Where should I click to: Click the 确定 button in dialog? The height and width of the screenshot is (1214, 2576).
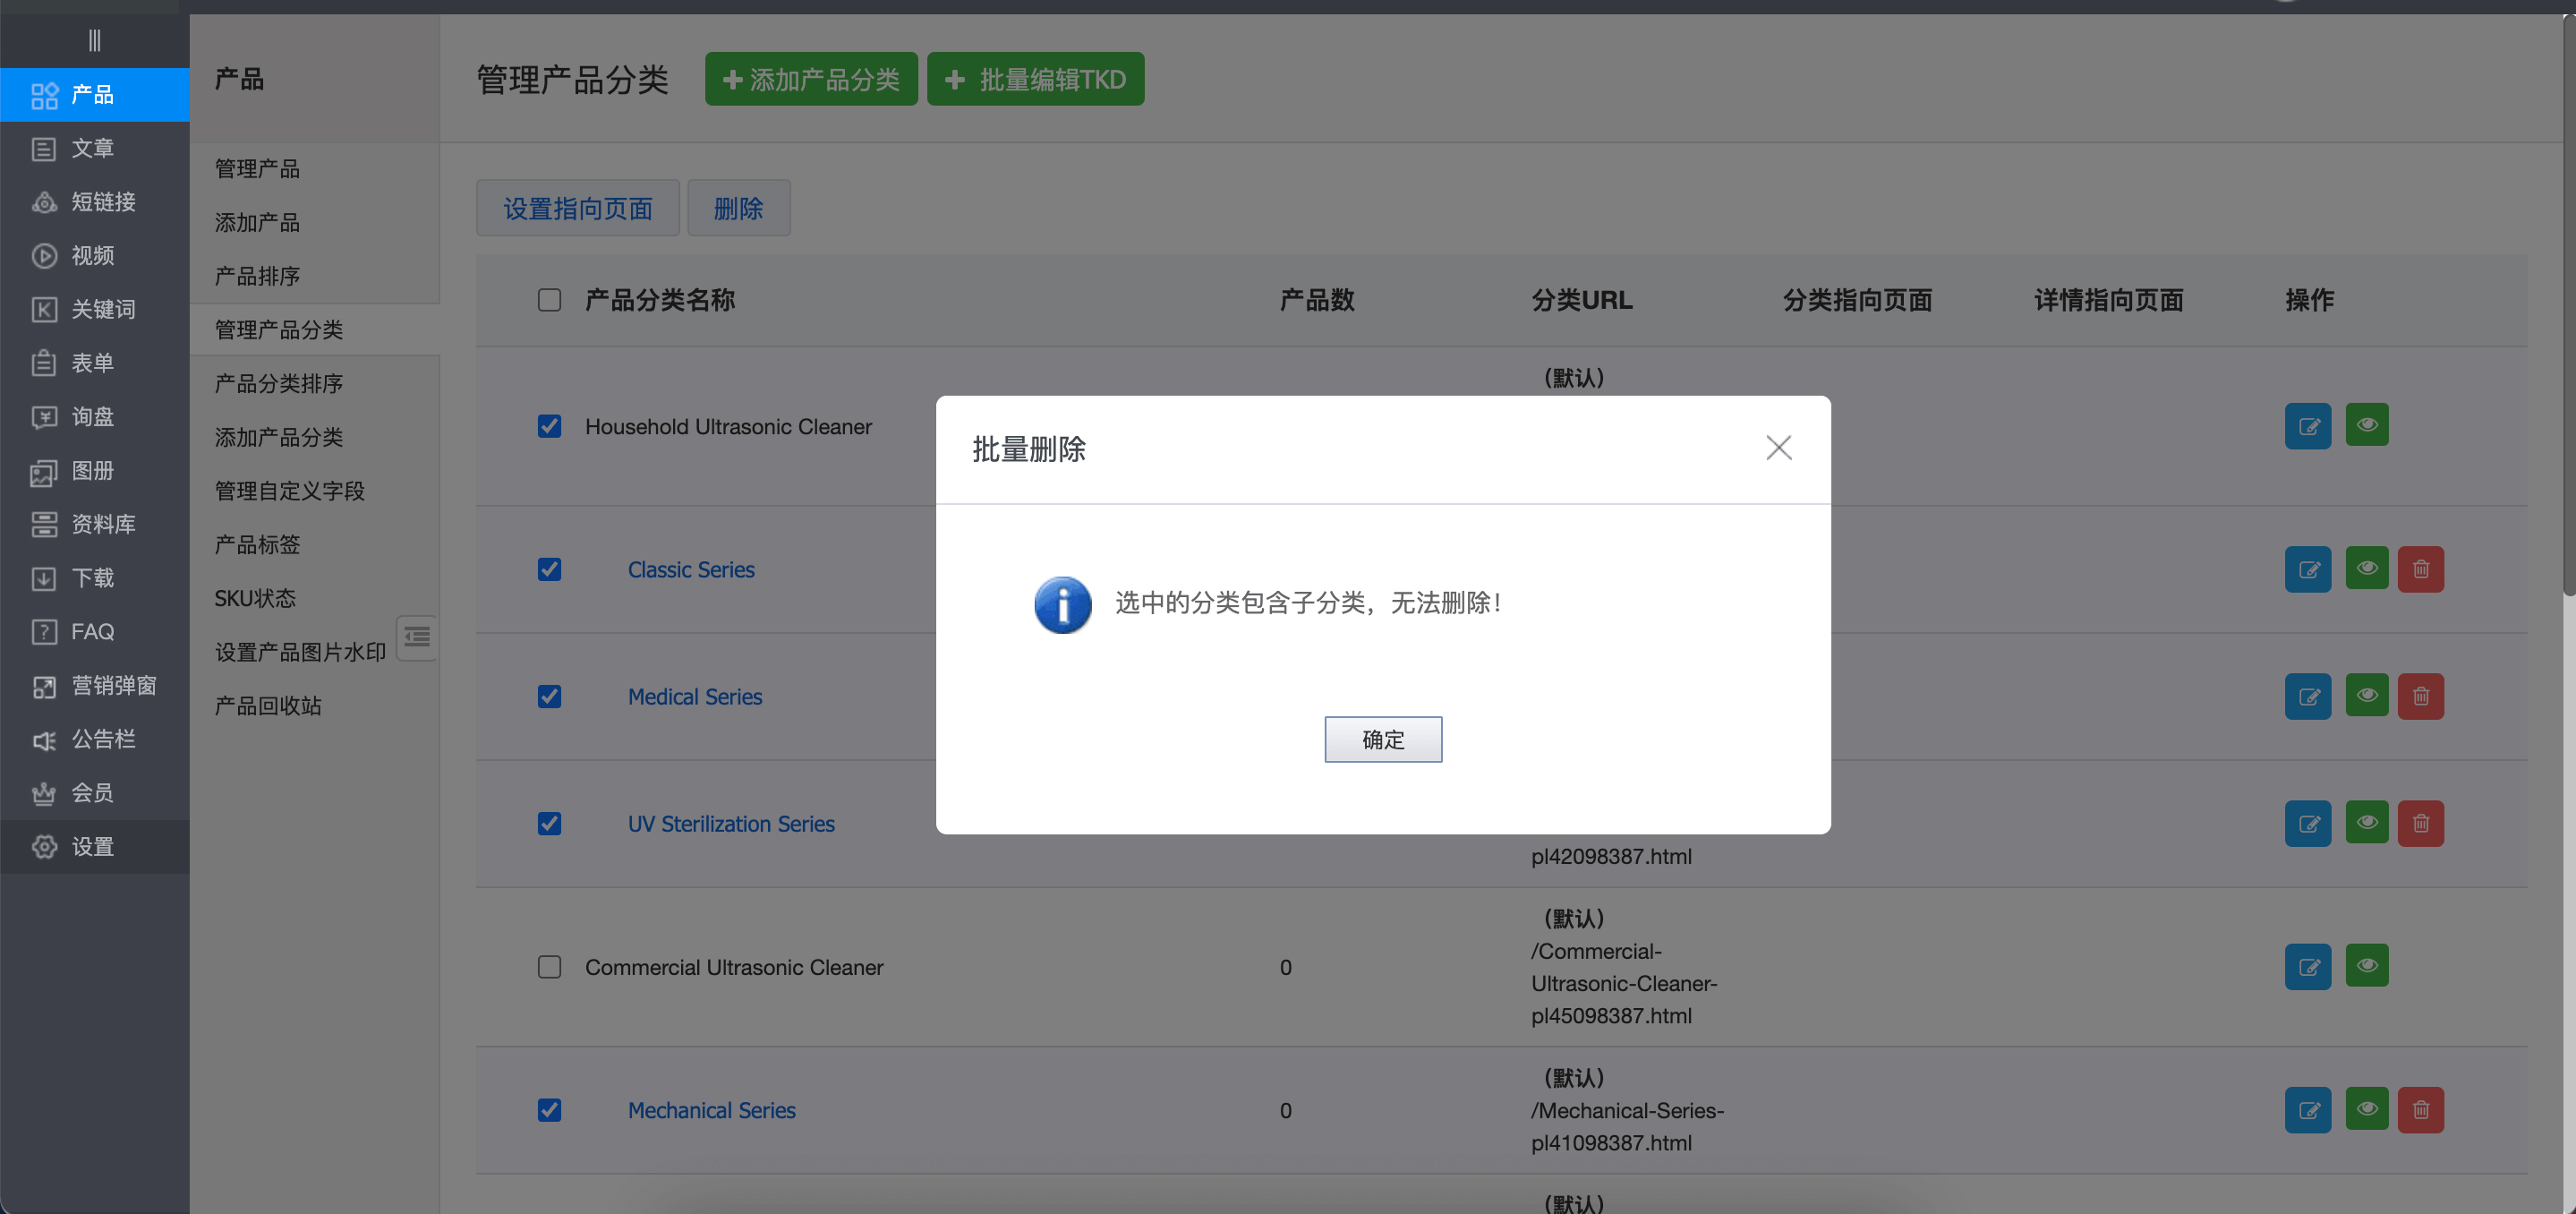coord(1383,739)
